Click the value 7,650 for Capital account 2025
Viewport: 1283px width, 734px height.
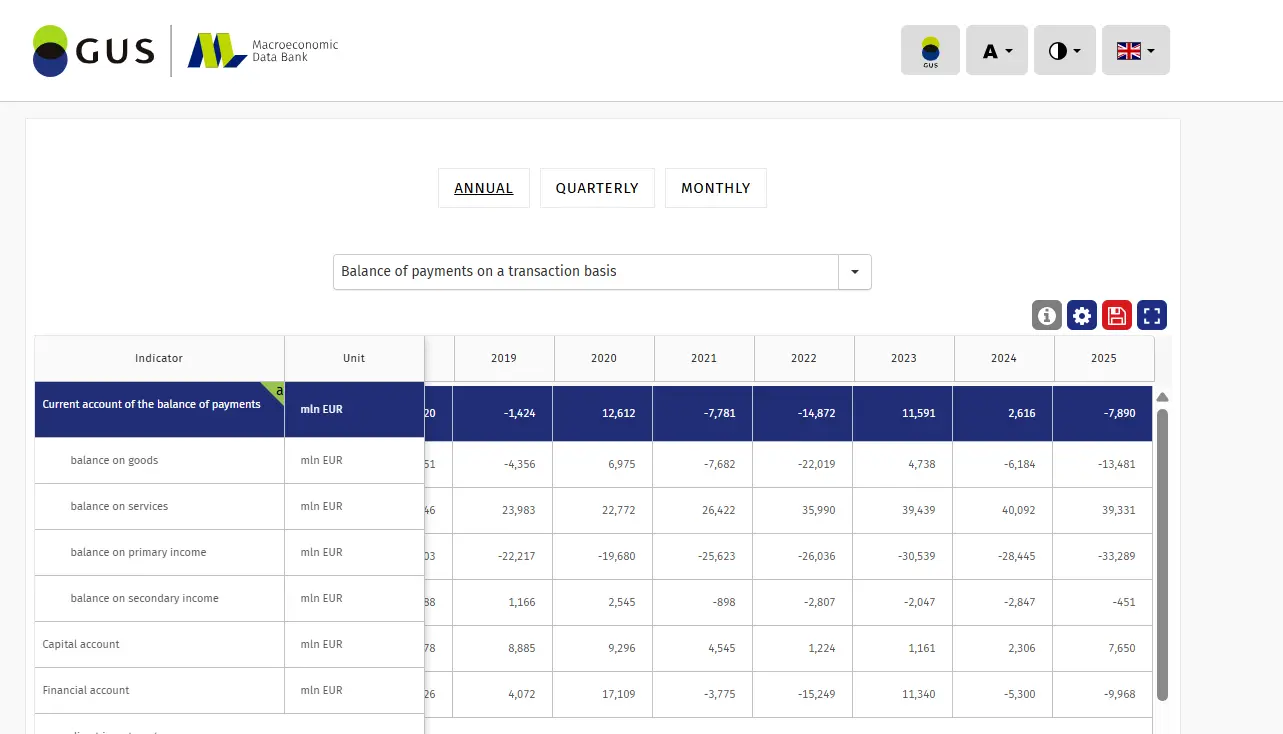[1121, 648]
